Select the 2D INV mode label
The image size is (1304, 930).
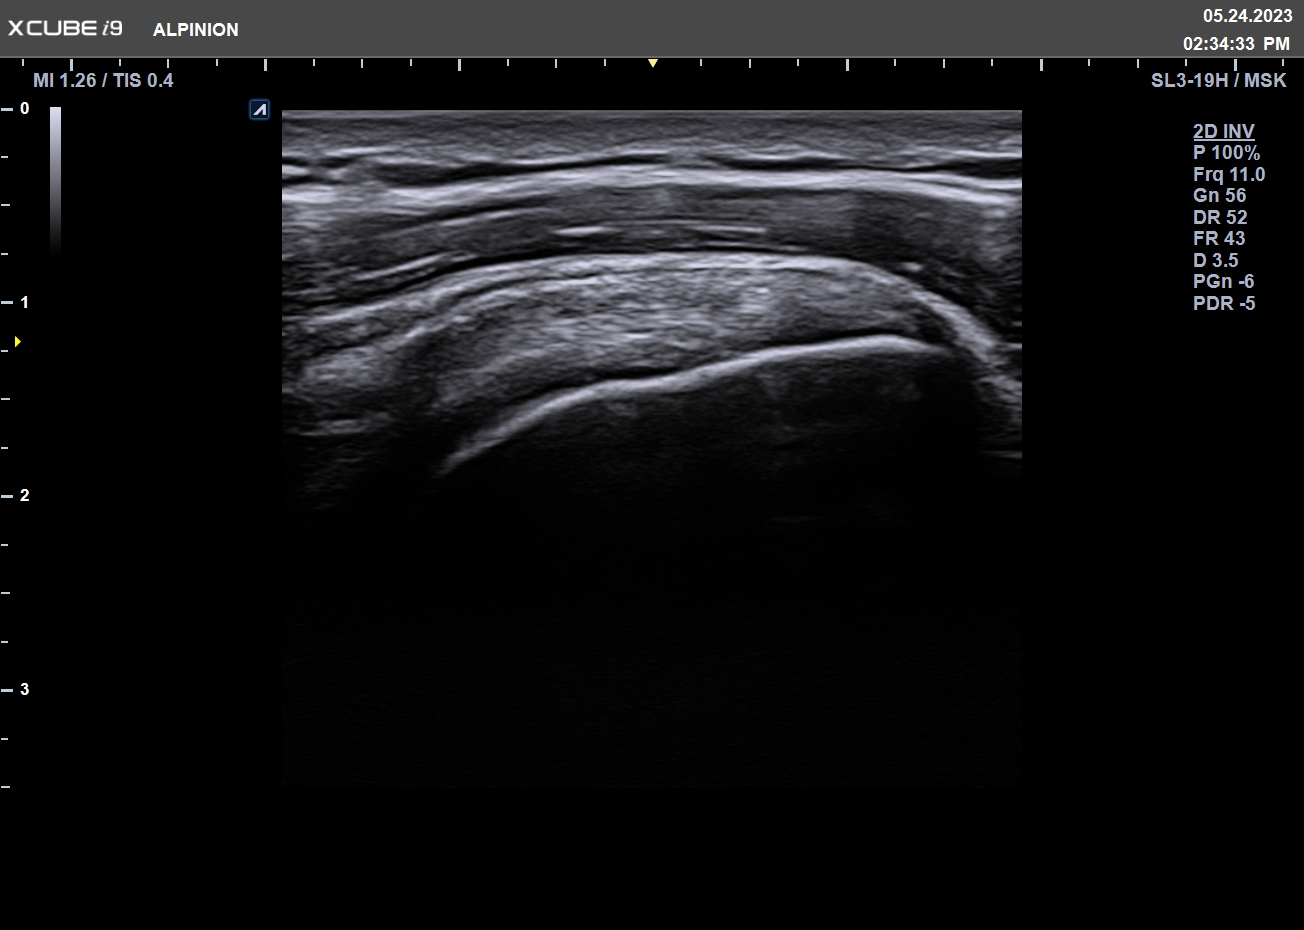coord(1223,131)
